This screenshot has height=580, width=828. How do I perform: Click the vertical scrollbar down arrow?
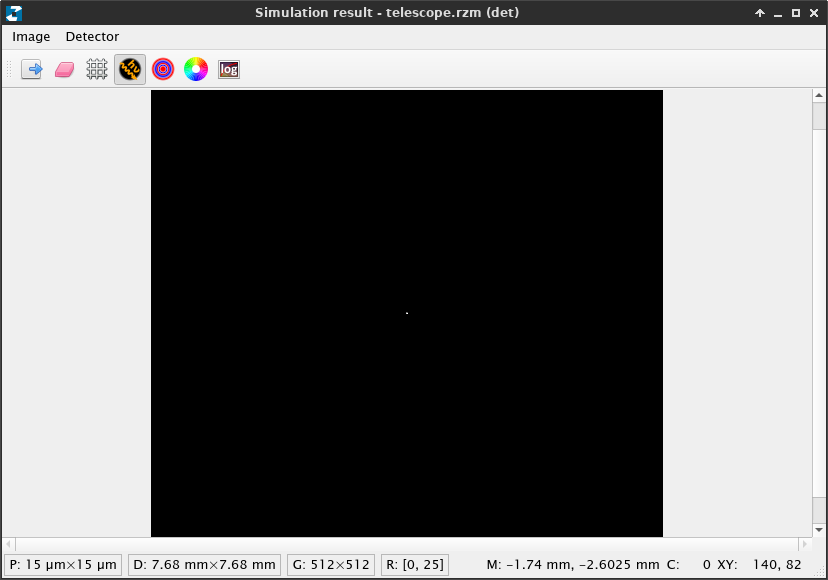tap(819, 530)
